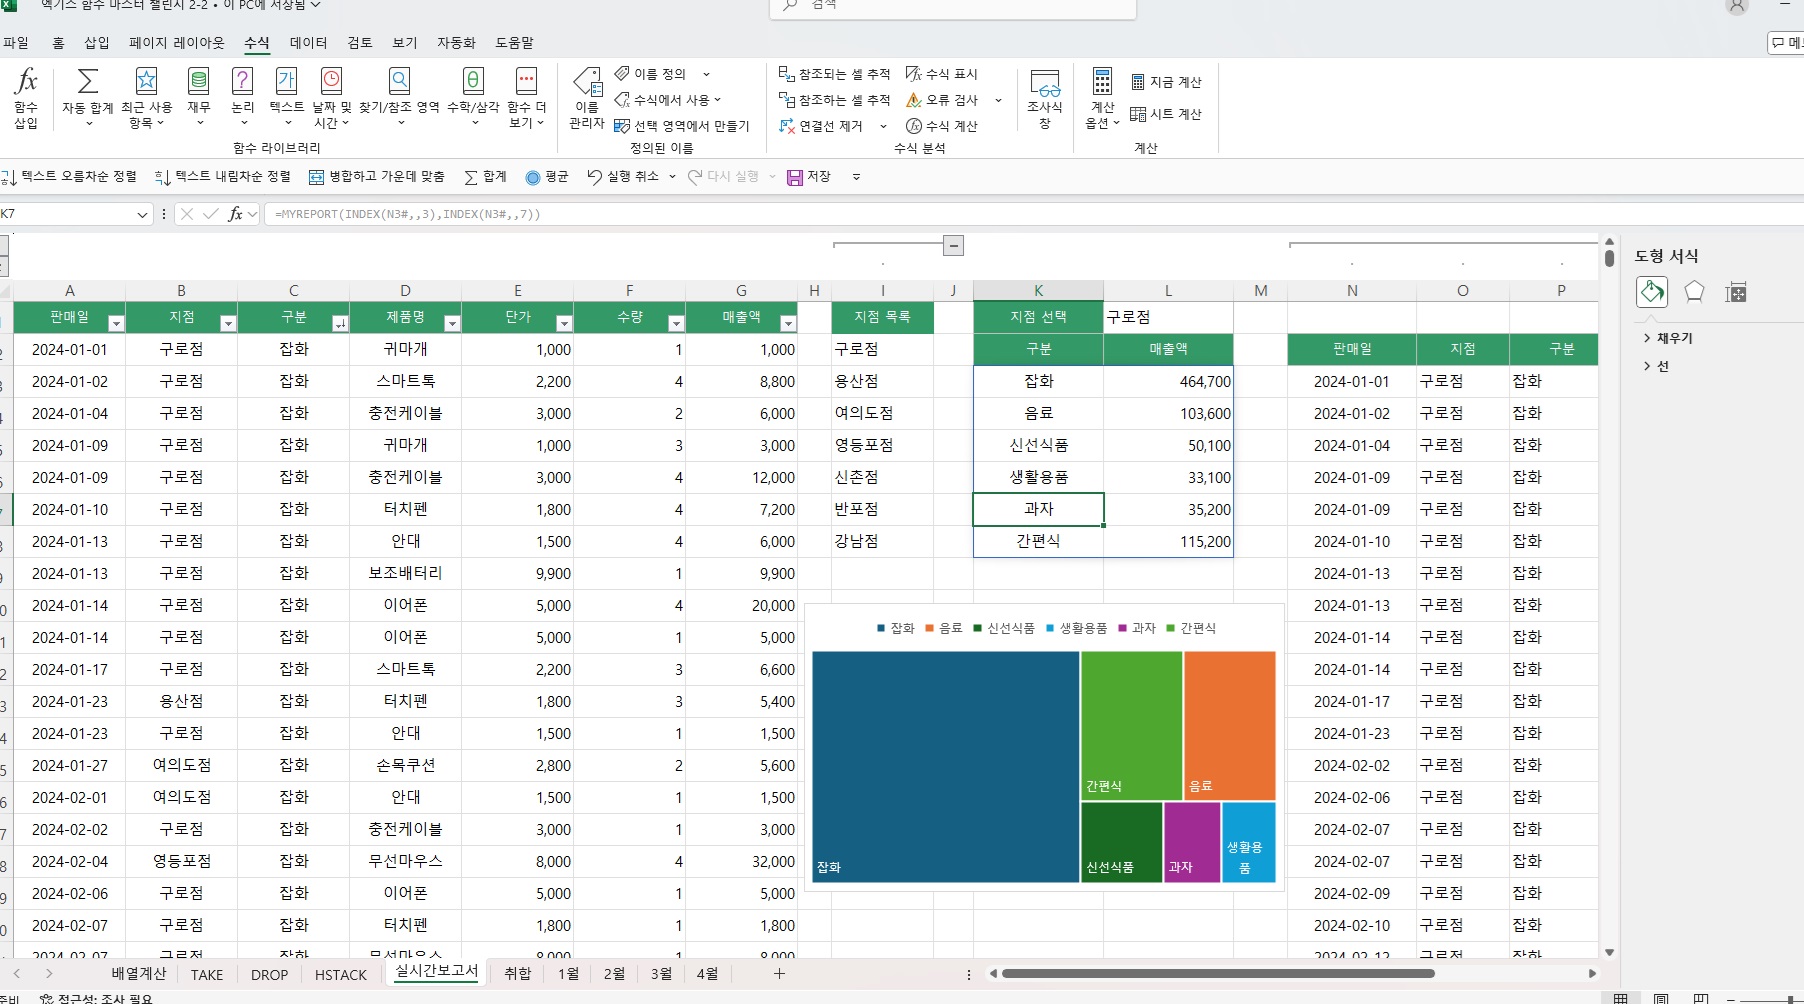Open filter dropdown on 판매일 header
This screenshot has width=1804, height=1004.
click(x=116, y=323)
